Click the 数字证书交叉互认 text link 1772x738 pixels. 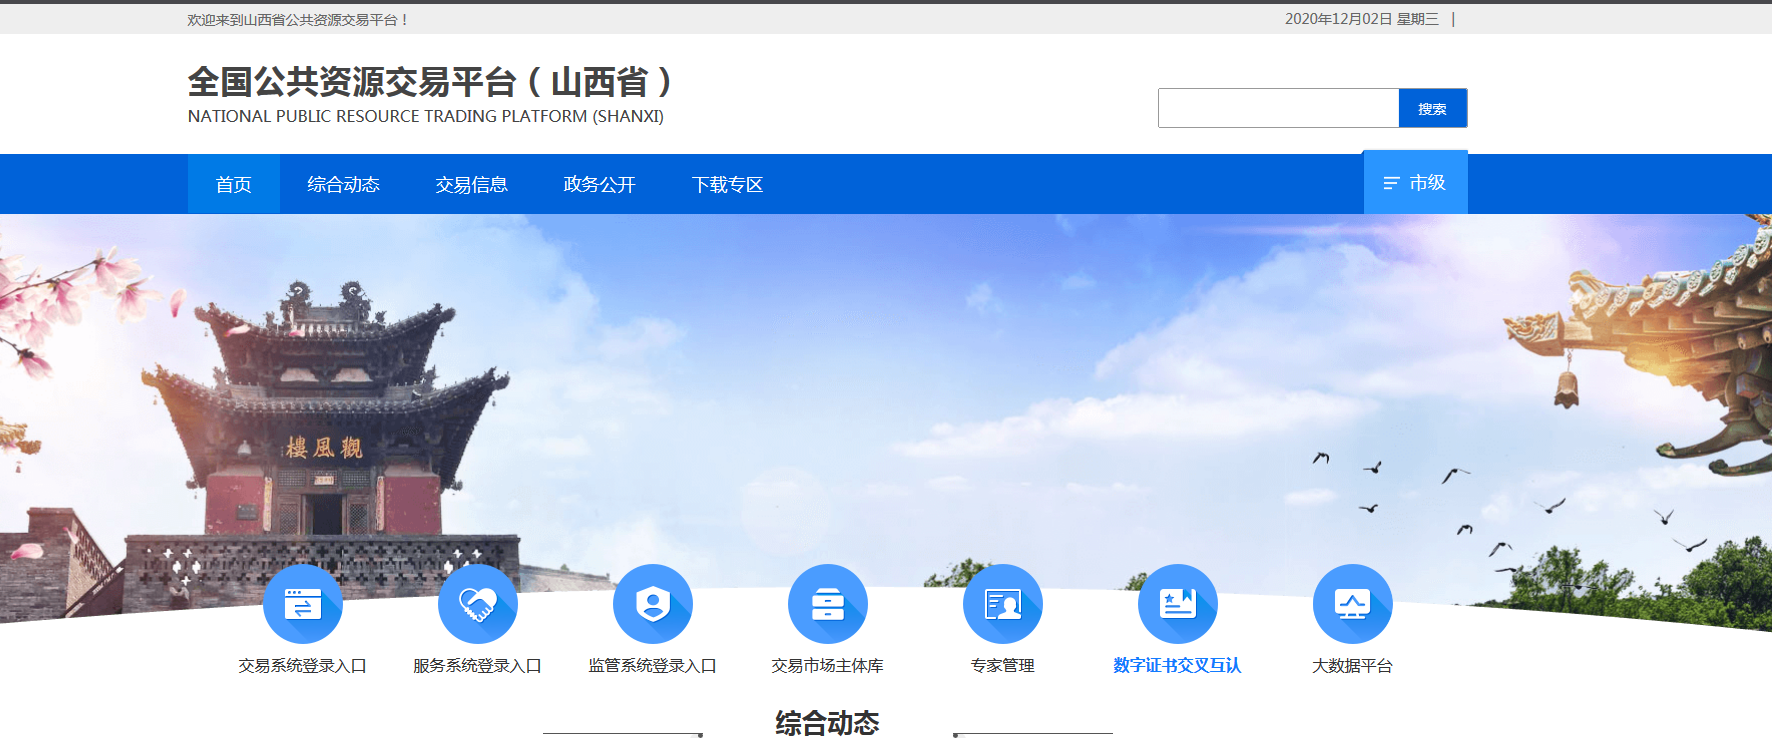1177,665
